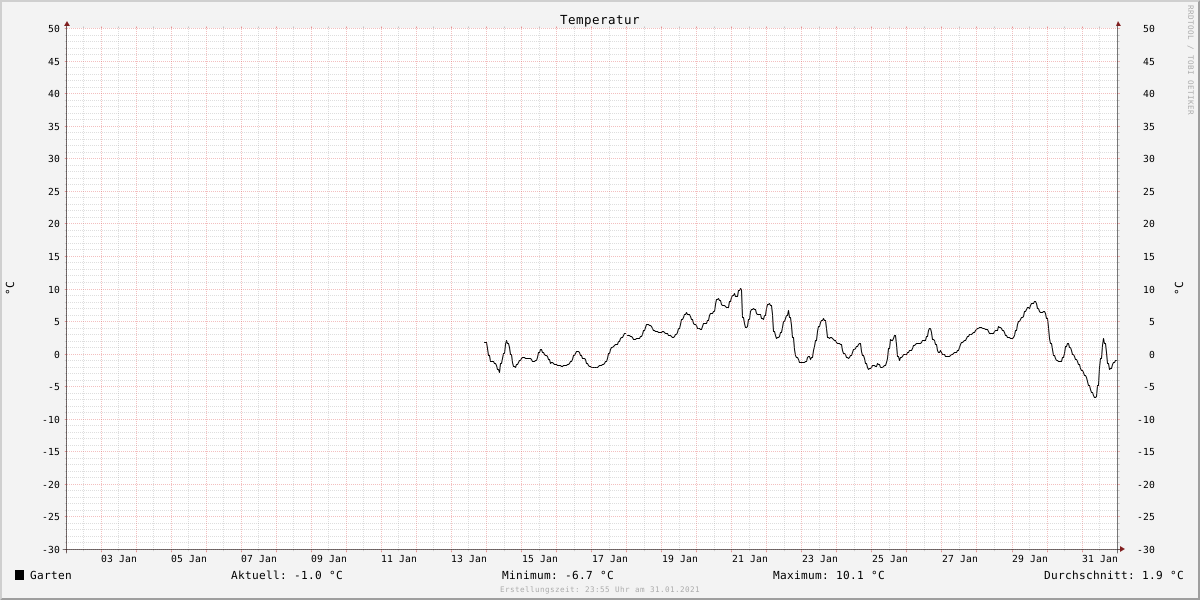Select the "25 Jan" x-axis label

point(890,559)
